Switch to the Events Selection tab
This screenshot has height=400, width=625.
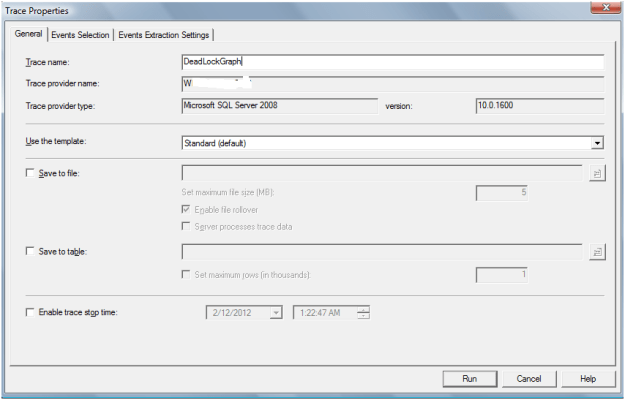pos(81,35)
